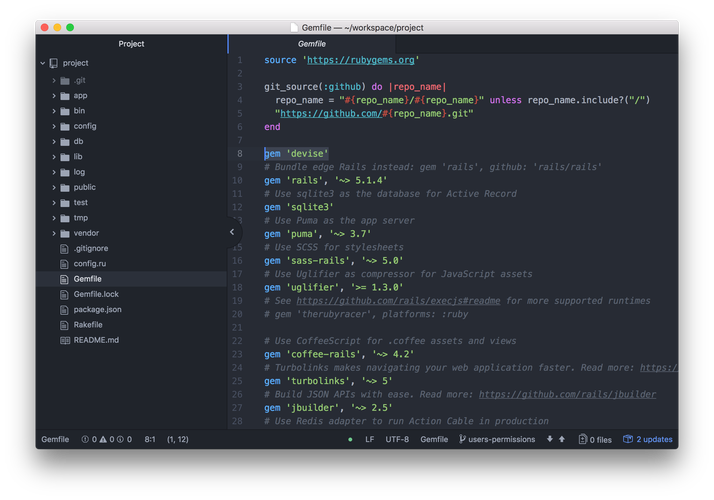Expand the app folder
The width and height of the screenshot is (714, 500).
coord(54,95)
